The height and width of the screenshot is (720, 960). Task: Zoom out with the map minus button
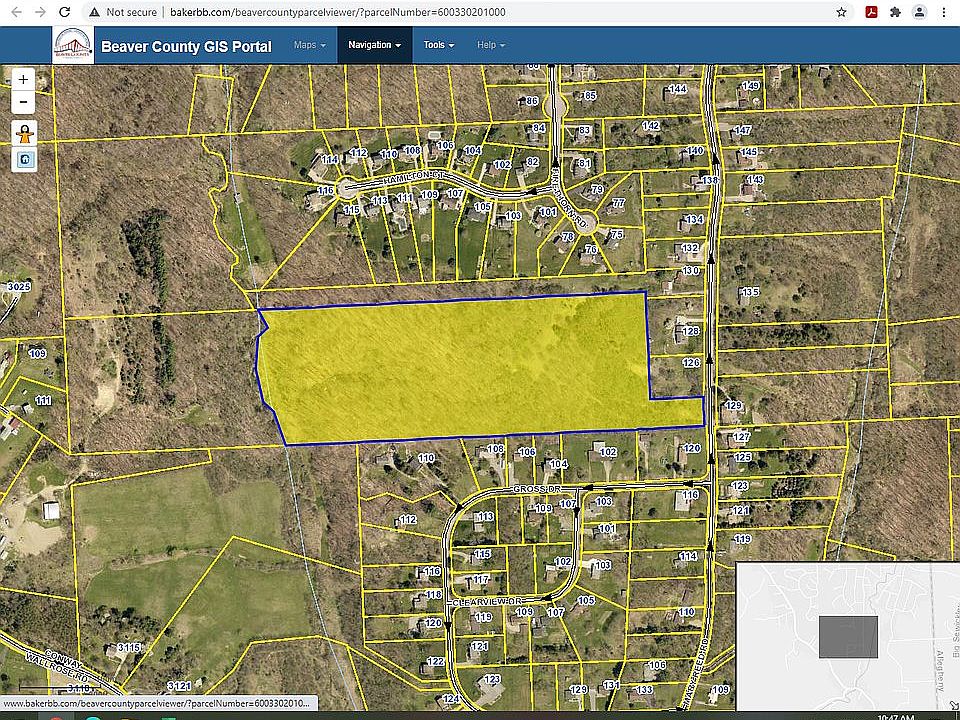pyautogui.click(x=24, y=102)
